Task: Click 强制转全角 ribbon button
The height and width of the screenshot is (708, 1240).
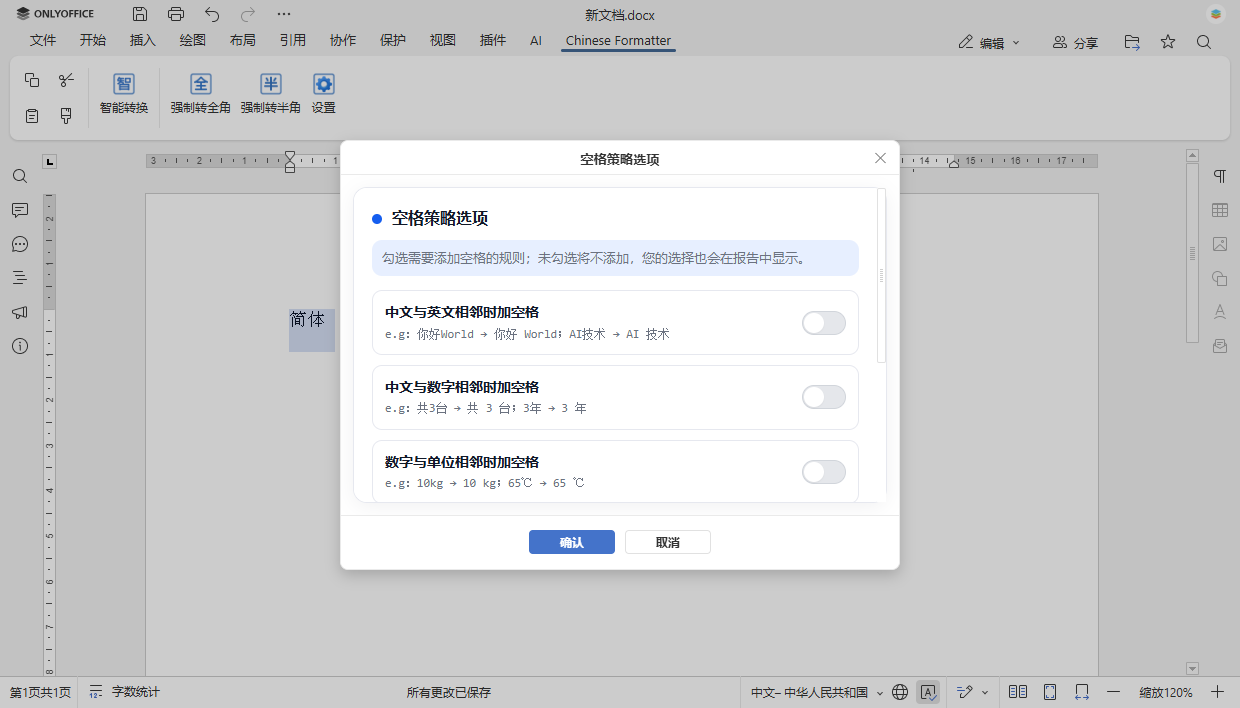Action: (201, 94)
